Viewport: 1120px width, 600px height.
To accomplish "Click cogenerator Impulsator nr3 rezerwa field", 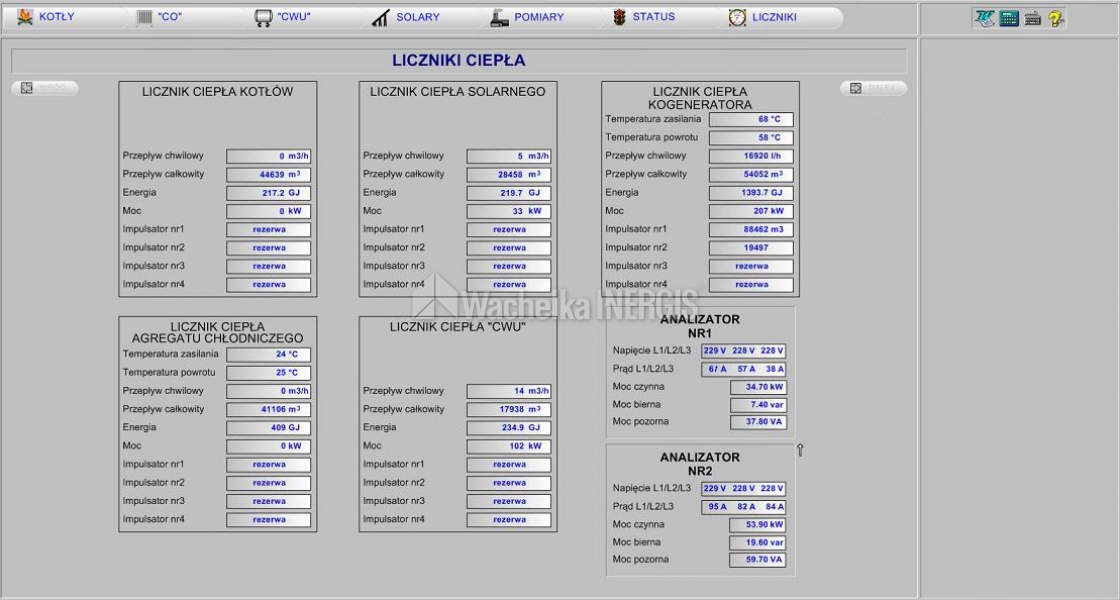I will (751, 266).
